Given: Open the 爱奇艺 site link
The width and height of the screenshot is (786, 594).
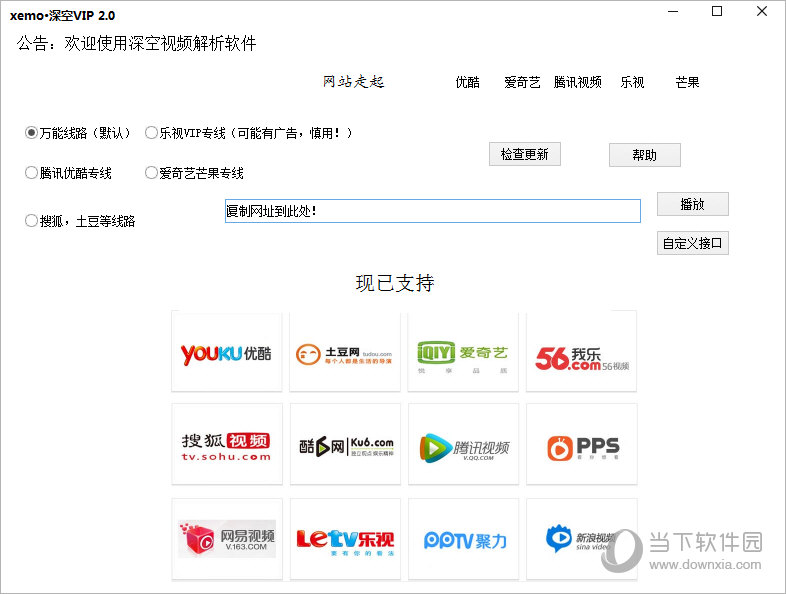Looking at the screenshot, I should (522, 82).
